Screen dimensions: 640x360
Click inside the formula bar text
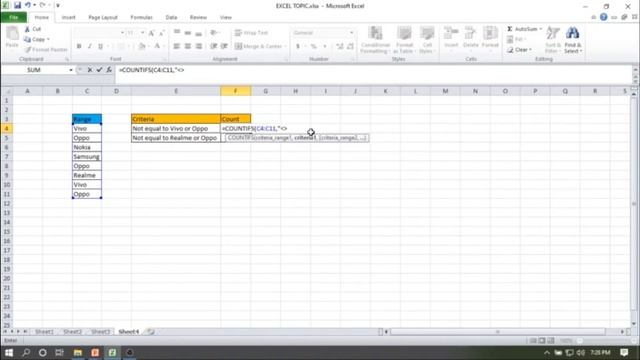pos(151,70)
